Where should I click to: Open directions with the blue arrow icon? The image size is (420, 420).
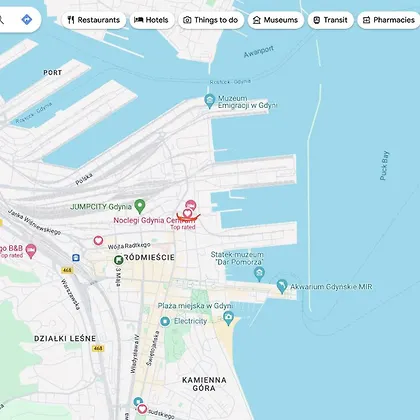coord(27,20)
